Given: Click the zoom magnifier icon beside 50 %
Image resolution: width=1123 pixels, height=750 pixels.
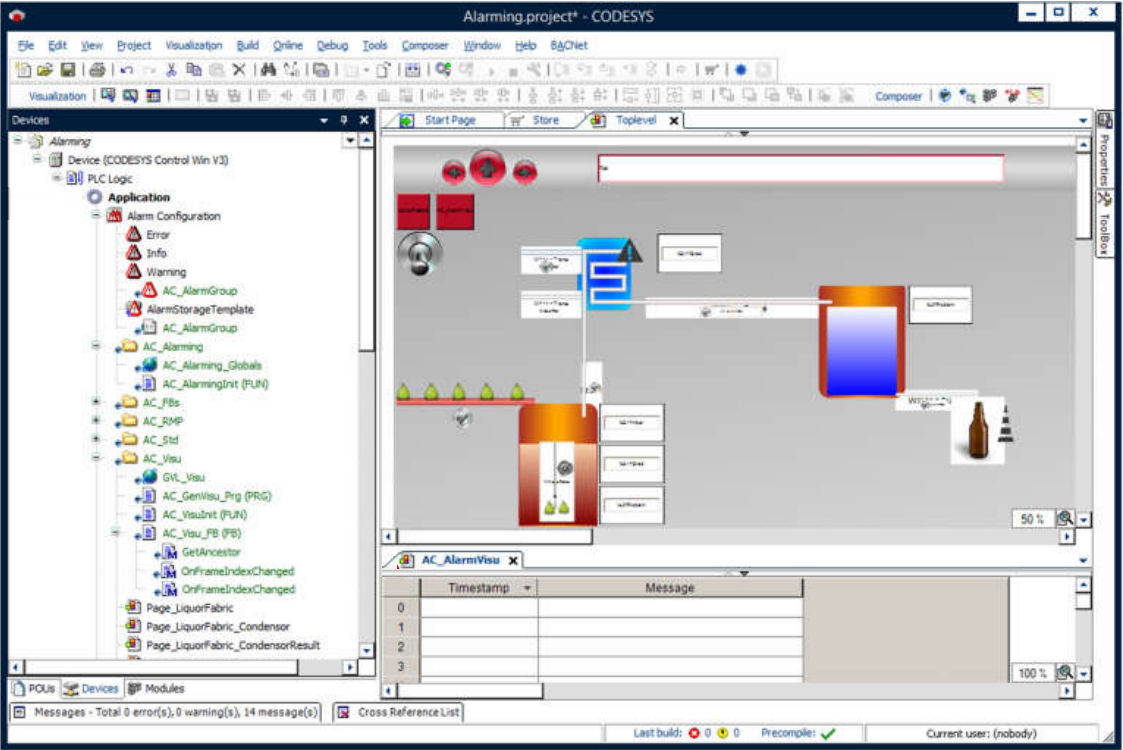Looking at the screenshot, I should [x=1065, y=519].
